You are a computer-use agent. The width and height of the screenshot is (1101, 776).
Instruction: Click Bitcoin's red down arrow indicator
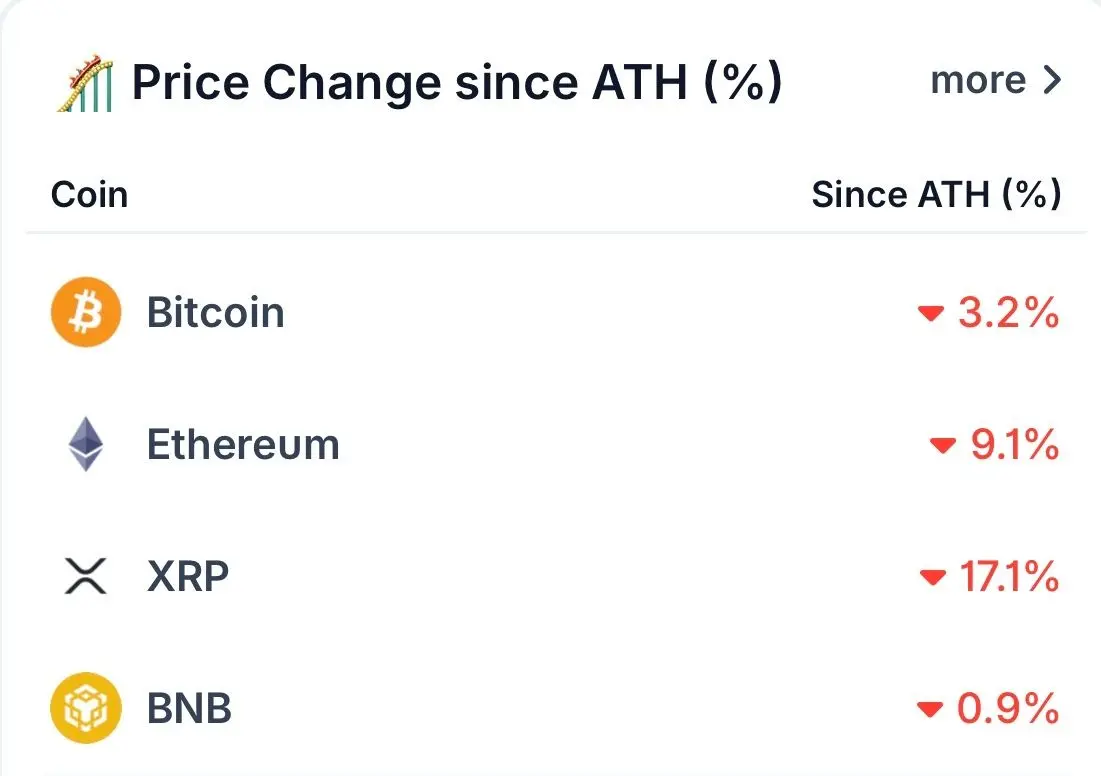[x=931, y=315]
